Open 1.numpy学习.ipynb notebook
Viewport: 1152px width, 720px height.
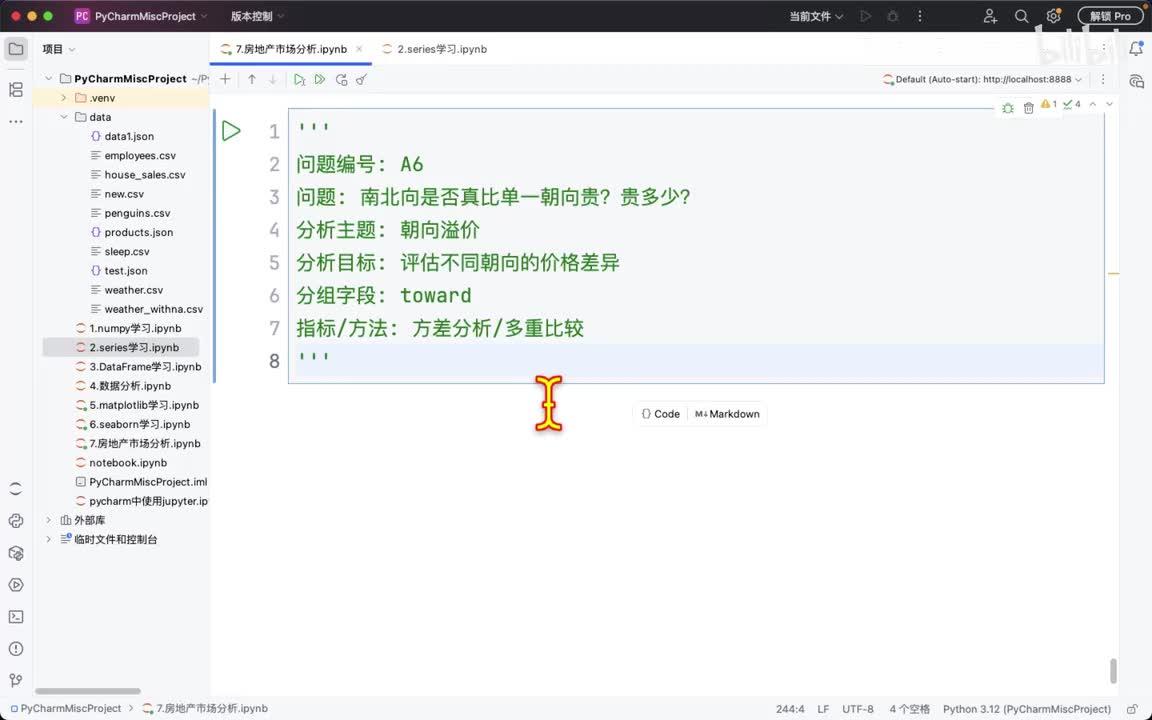point(129,328)
